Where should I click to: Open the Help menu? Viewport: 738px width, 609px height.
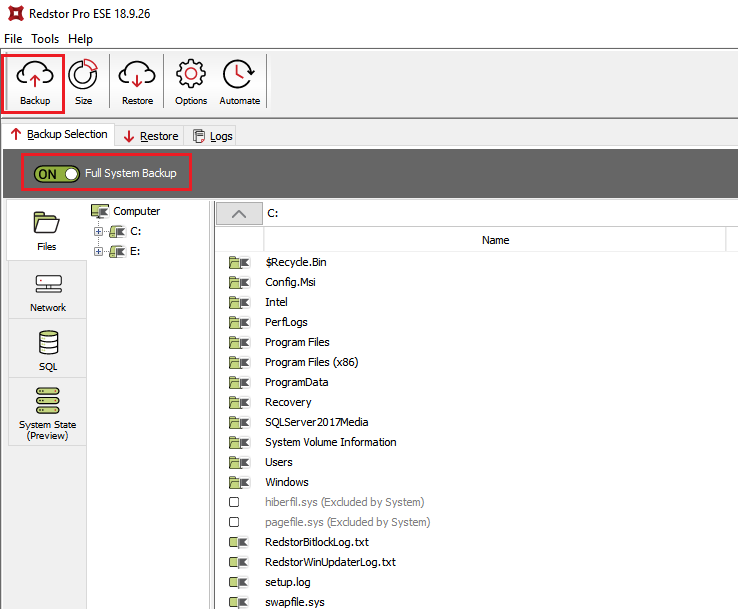coord(80,39)
